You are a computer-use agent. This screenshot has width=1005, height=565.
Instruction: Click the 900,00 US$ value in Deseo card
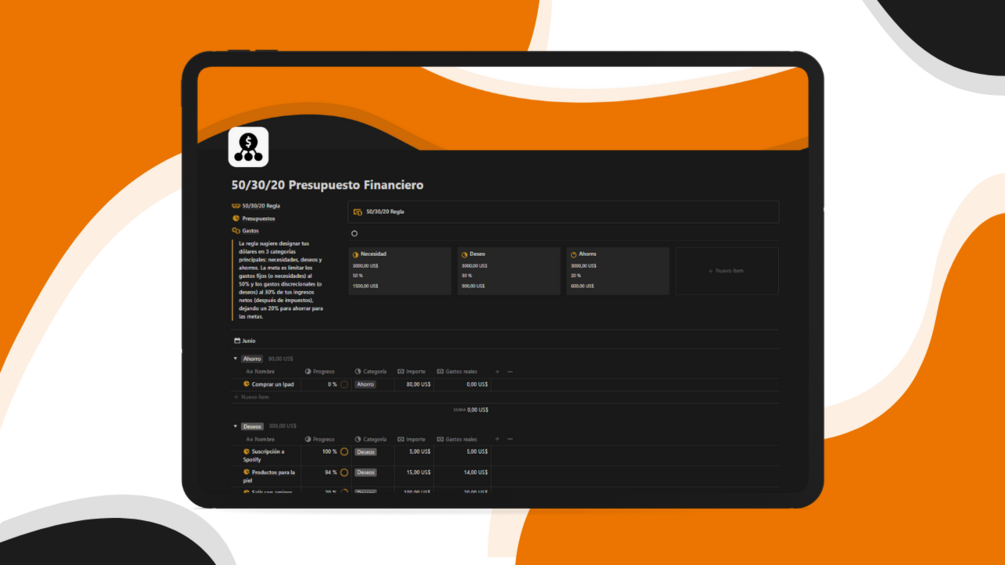[x=473, y=286]
